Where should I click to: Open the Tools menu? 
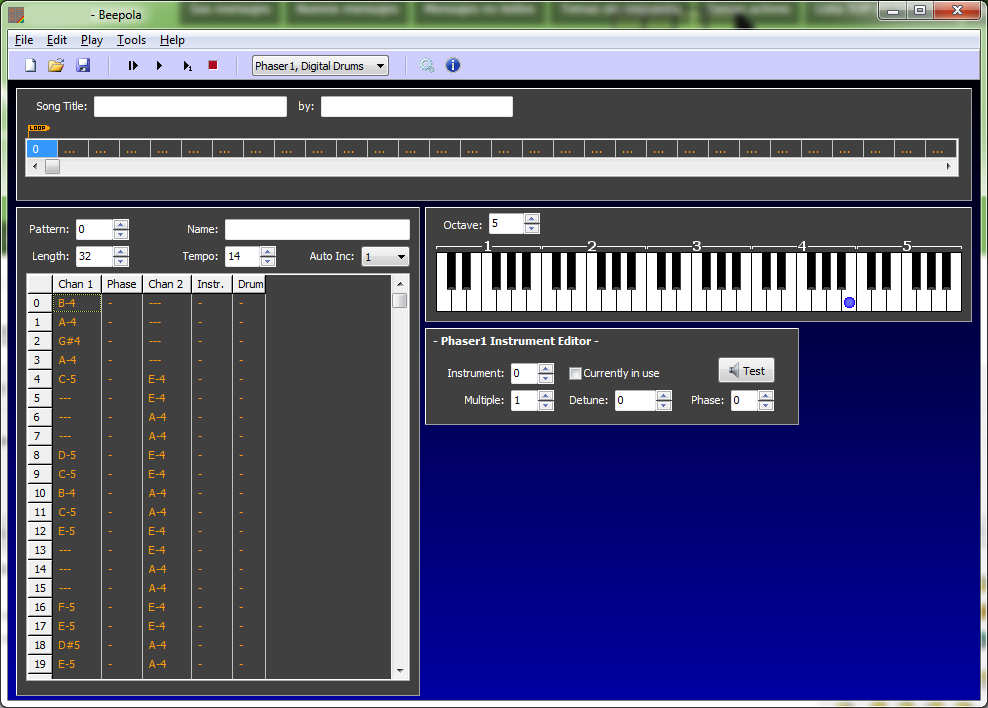(x=131, y=40)
